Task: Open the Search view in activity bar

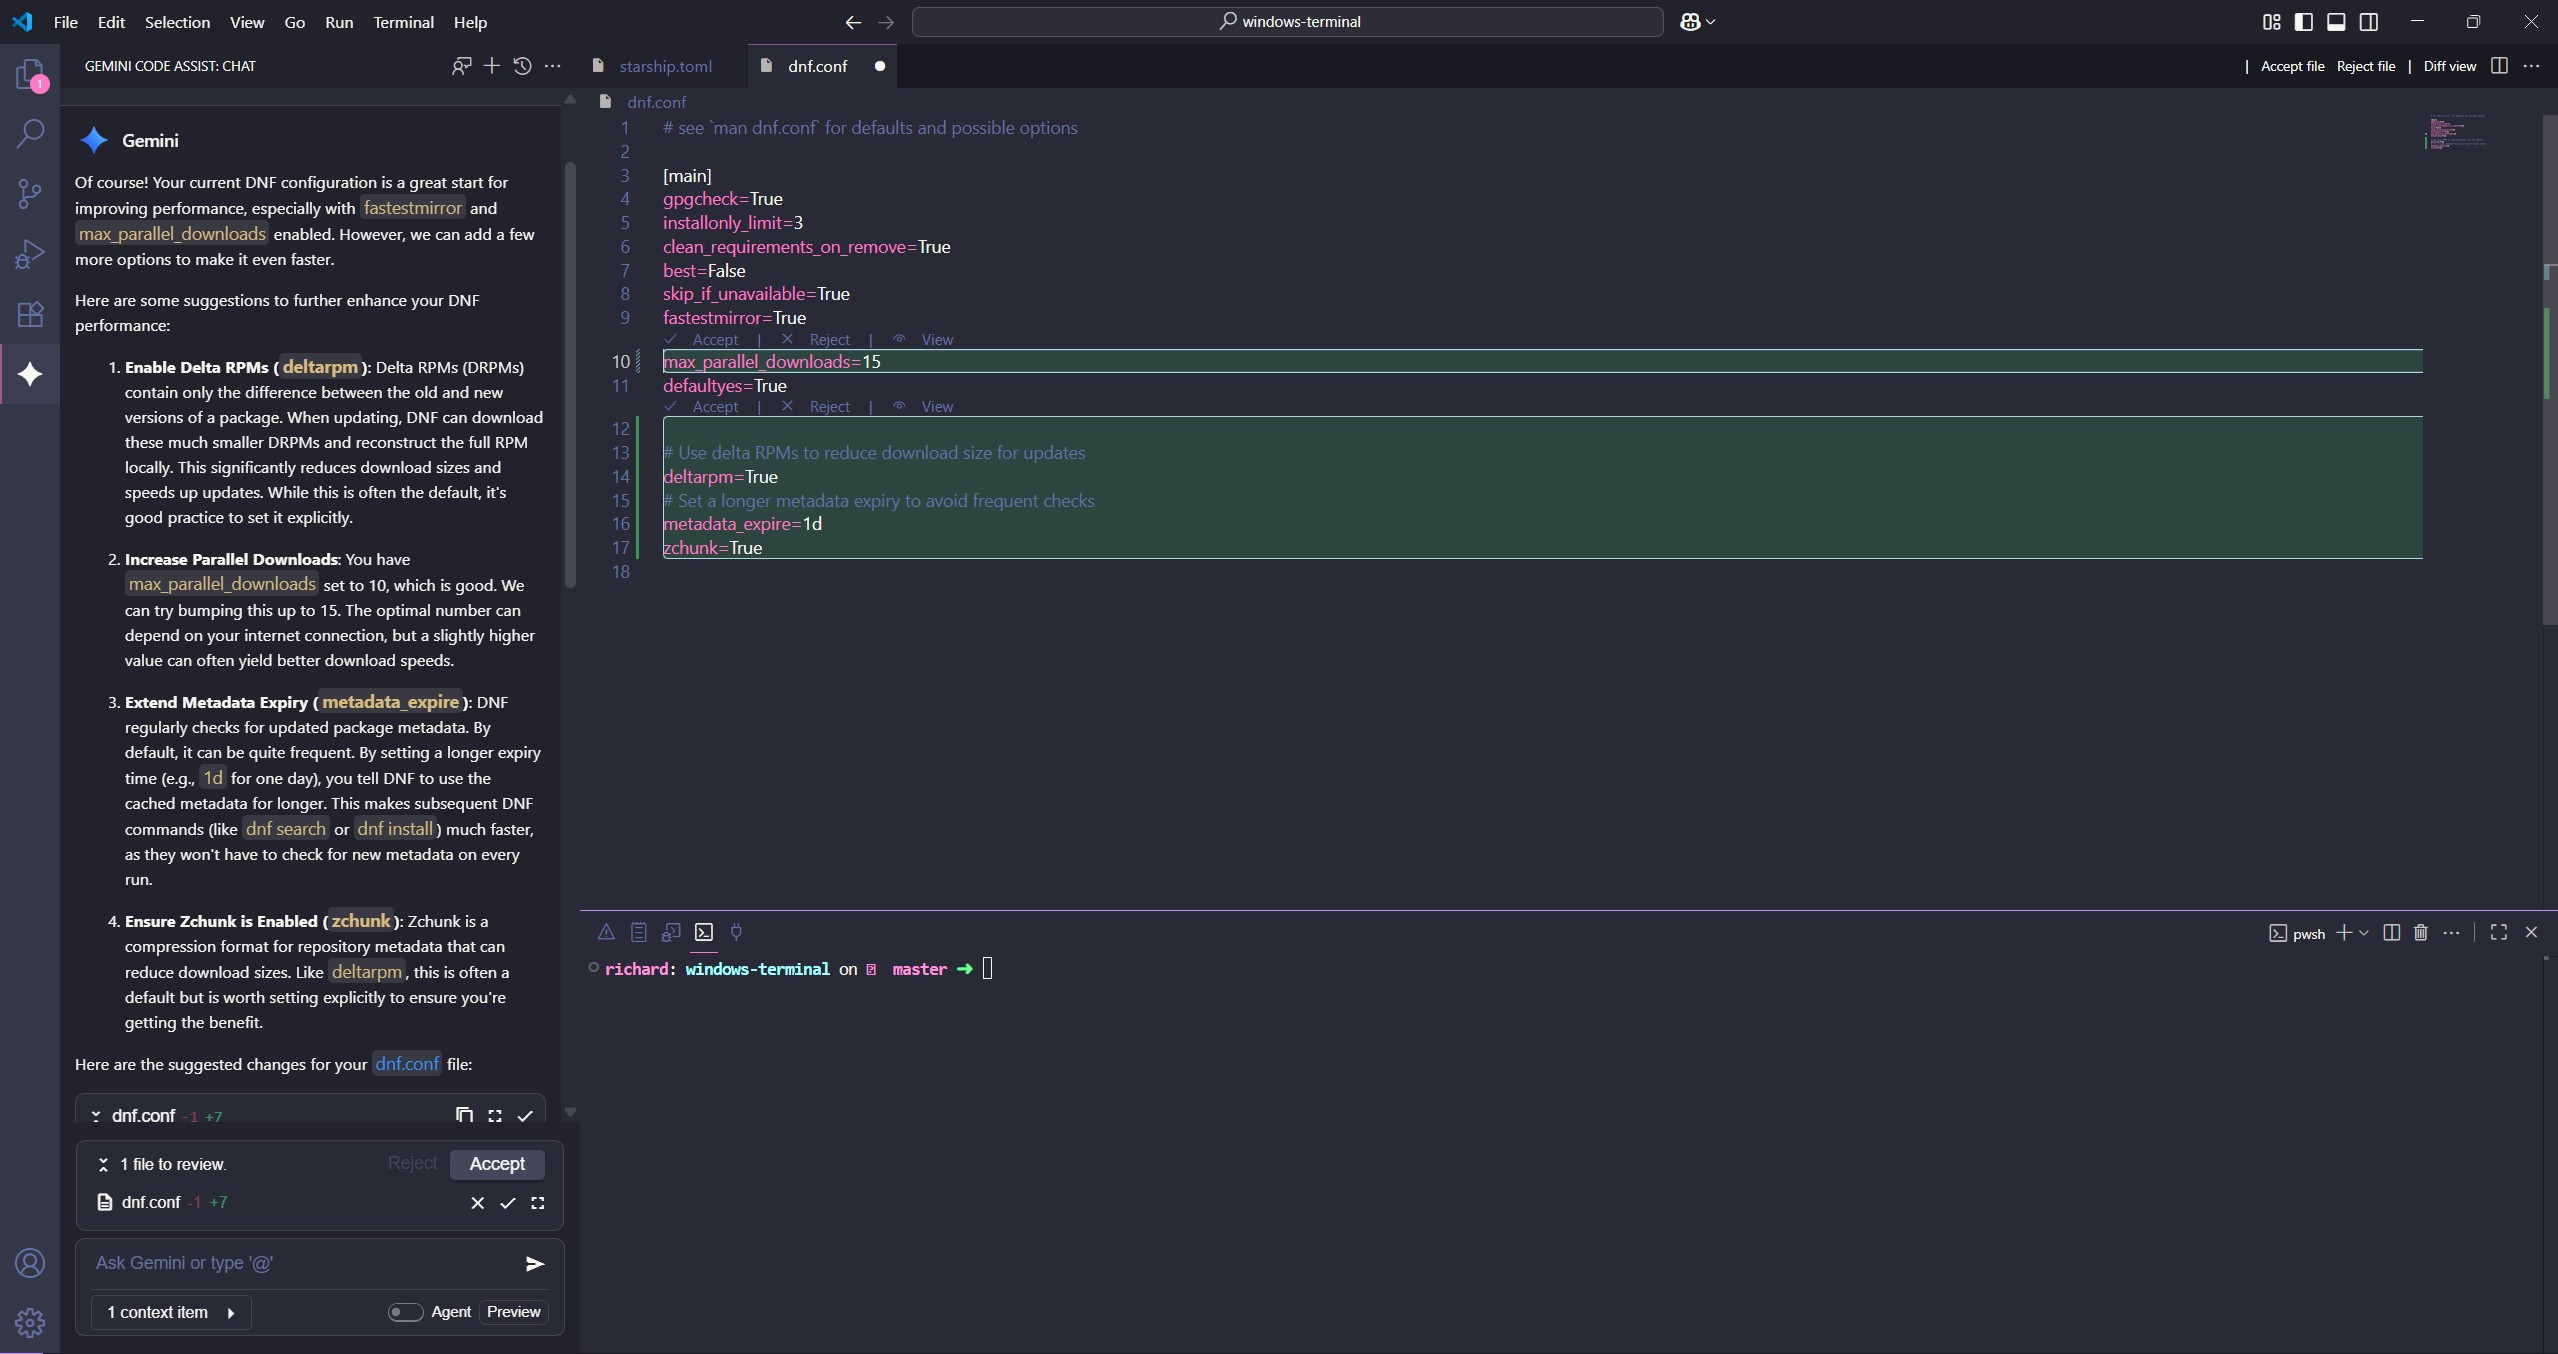Action: [30, 133]
